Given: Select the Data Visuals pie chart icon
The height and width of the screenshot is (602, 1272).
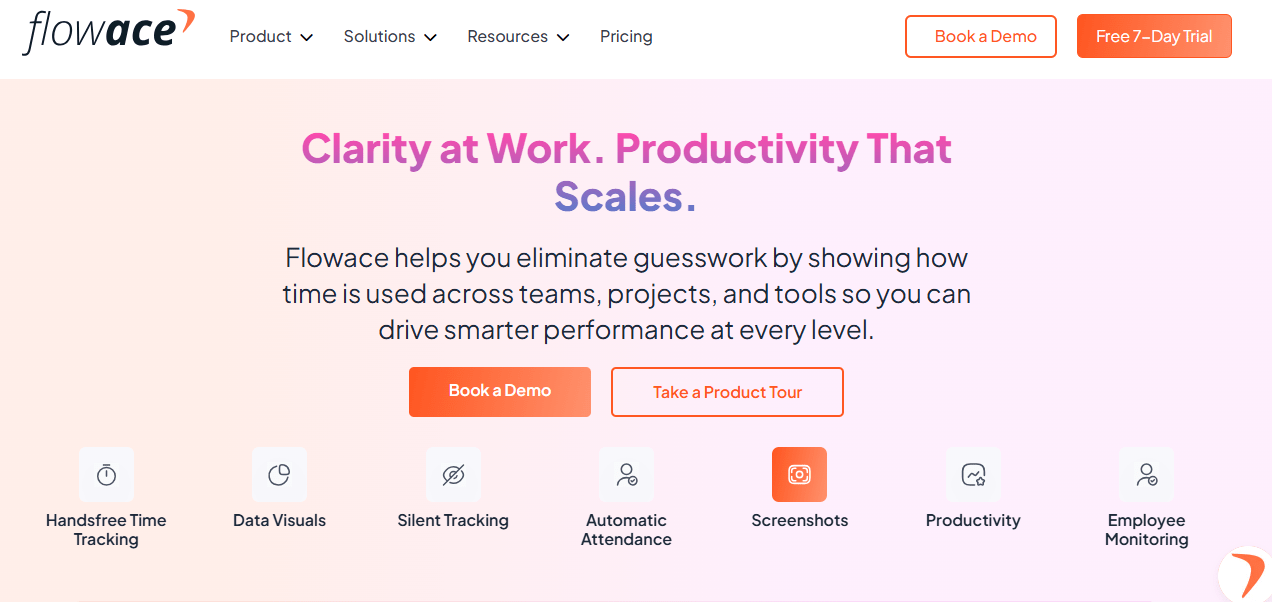Looking at the screenshot, I should pos(279,474).
